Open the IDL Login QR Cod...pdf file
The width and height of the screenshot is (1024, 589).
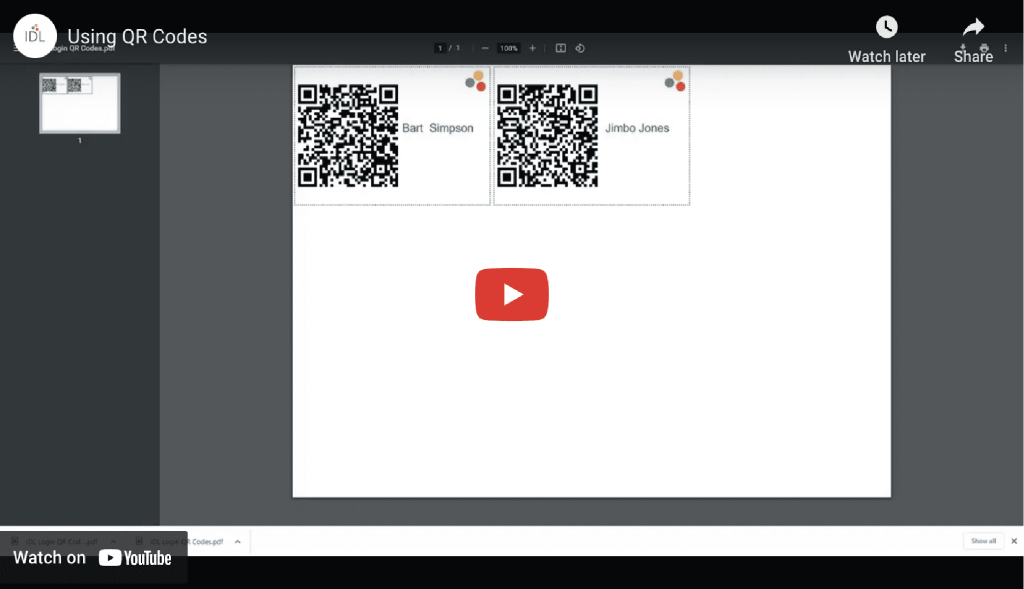(x=60, y=541)
